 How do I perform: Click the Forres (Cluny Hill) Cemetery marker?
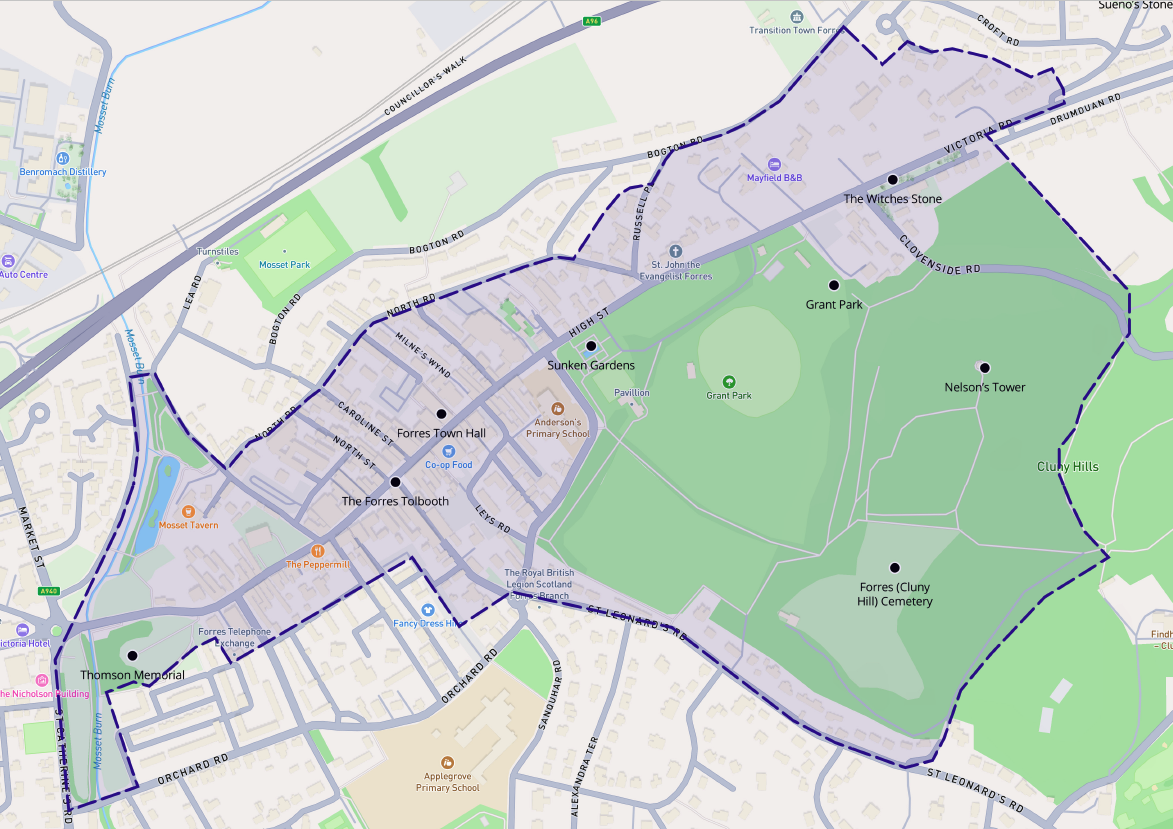pyautogui.click(x=895, y=566)
